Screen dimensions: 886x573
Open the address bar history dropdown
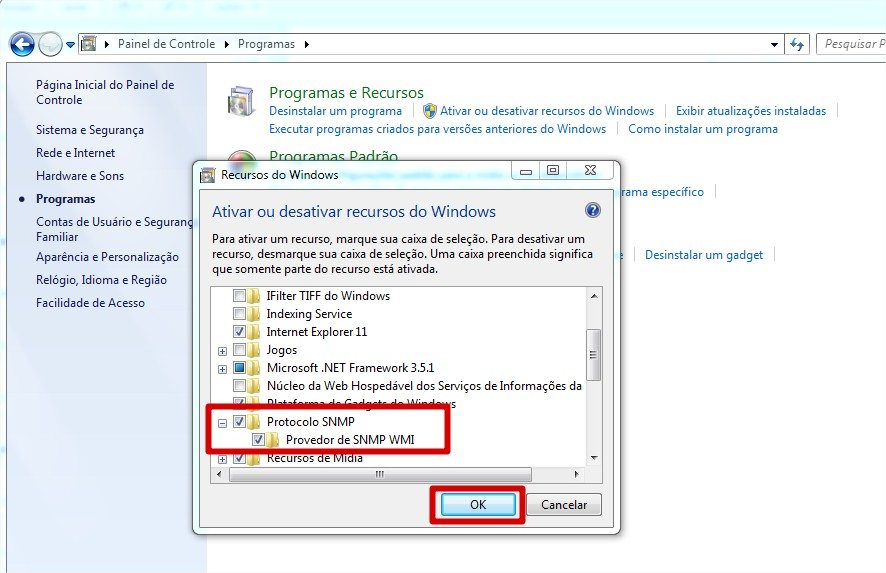coord(775,44)
